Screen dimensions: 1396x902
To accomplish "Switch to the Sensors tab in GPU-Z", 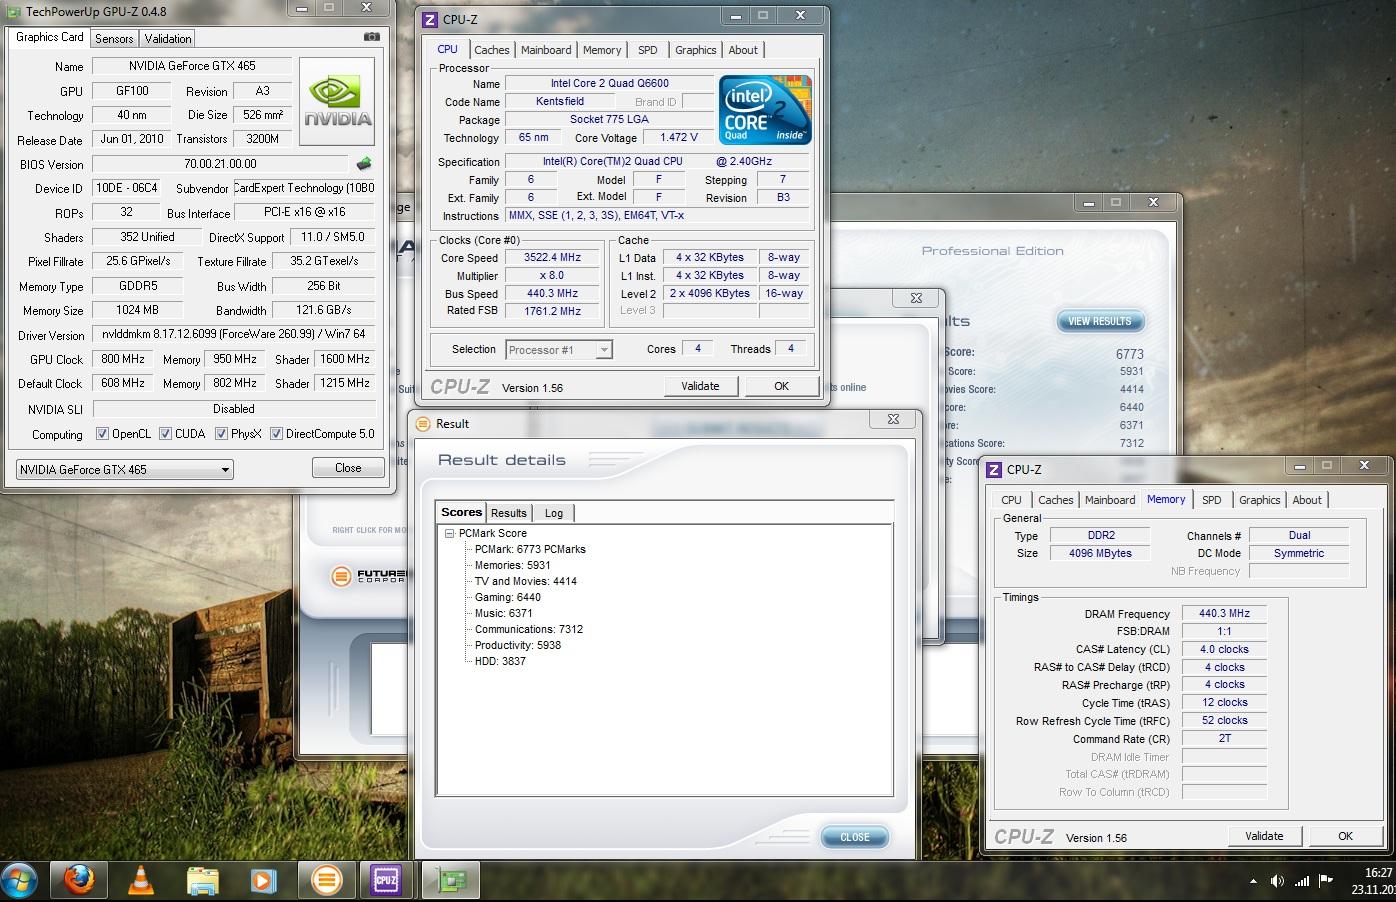I will click(114, 38).
